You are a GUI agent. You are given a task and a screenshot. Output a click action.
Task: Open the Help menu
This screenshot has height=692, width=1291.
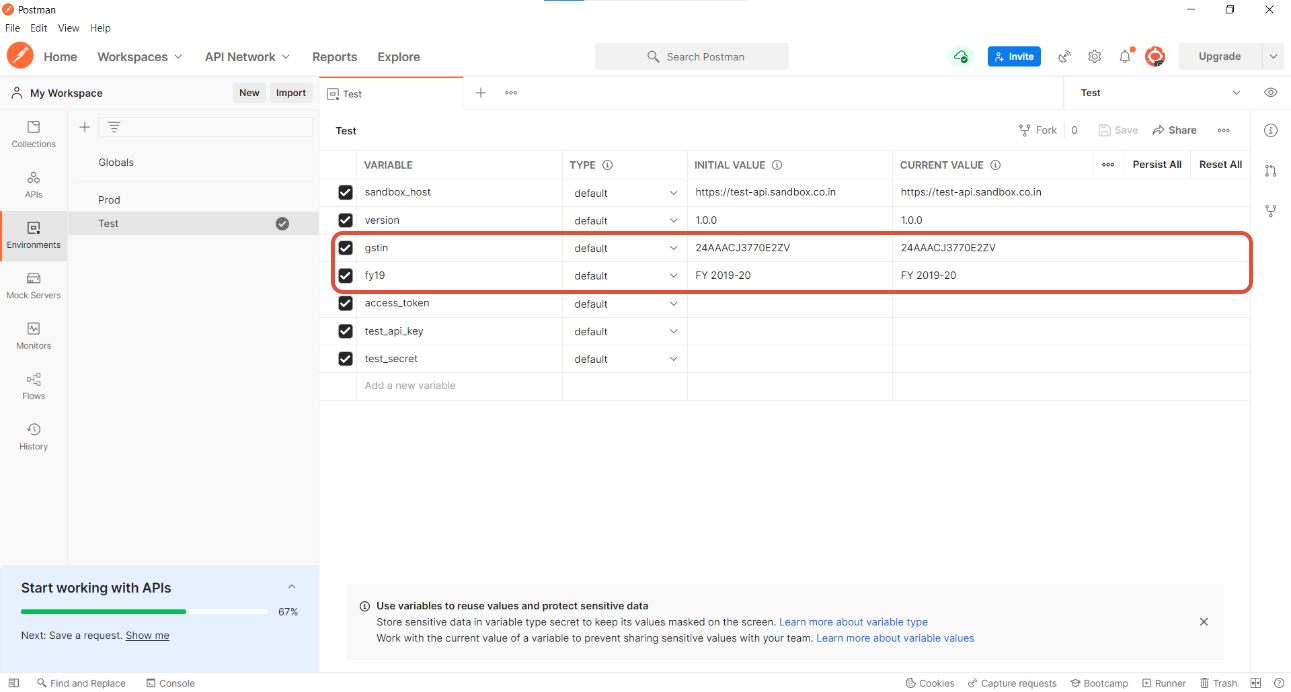click(x=100, y=28)
